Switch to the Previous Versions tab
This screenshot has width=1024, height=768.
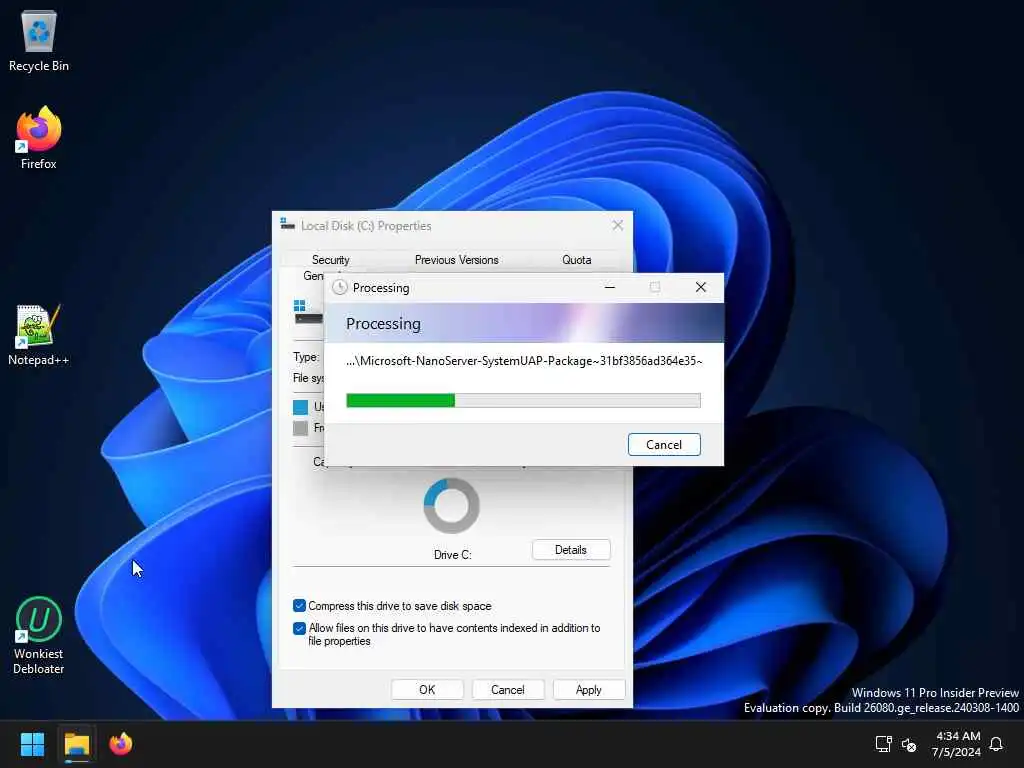click(x=456, y=260)
